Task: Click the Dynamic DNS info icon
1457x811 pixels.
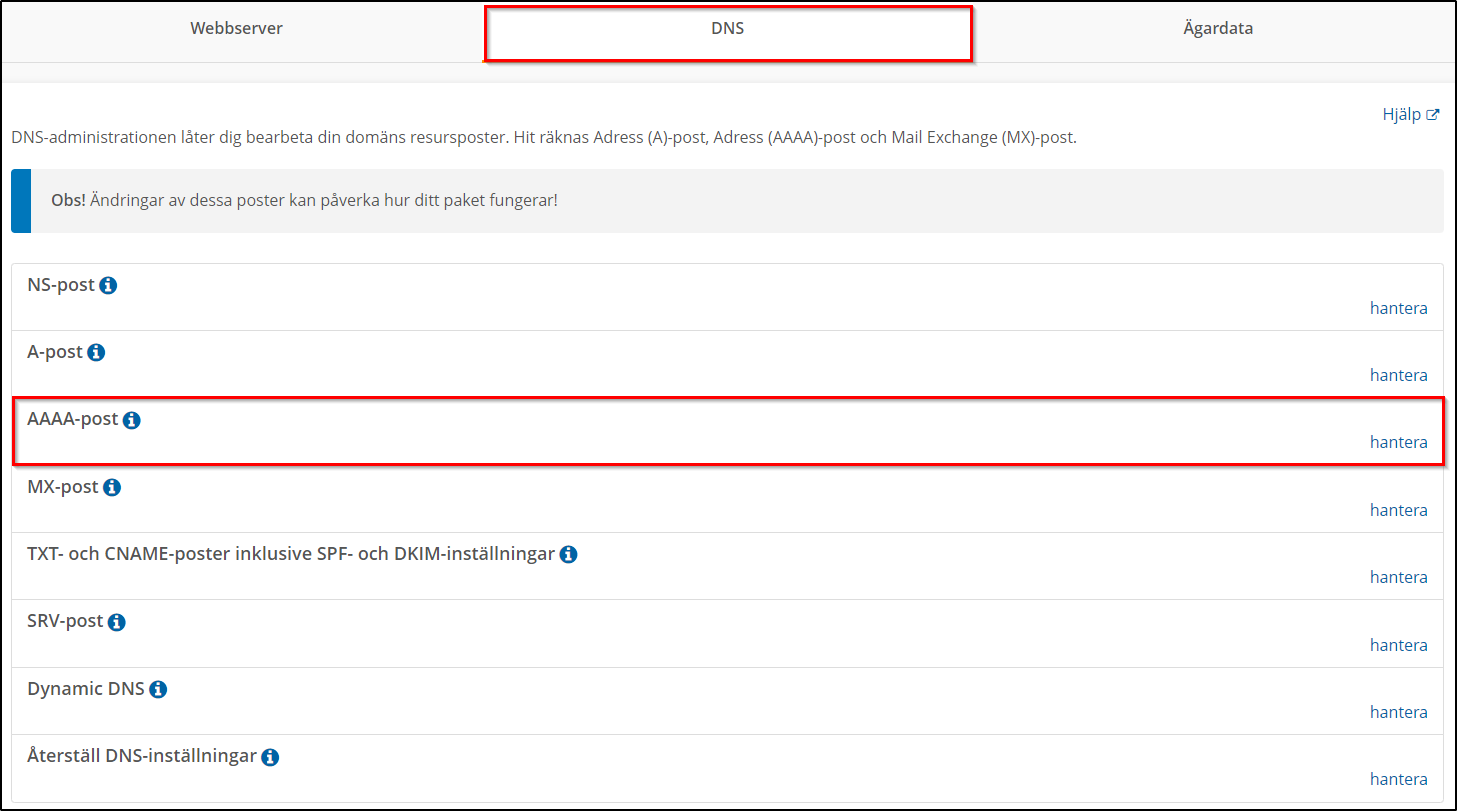Action: click(158, 690)
